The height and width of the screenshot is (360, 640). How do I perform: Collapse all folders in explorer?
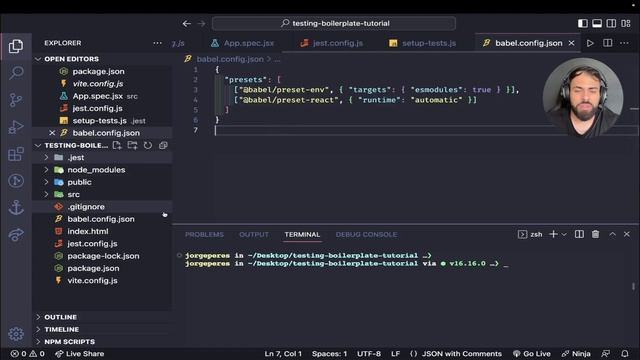point(163,145)
